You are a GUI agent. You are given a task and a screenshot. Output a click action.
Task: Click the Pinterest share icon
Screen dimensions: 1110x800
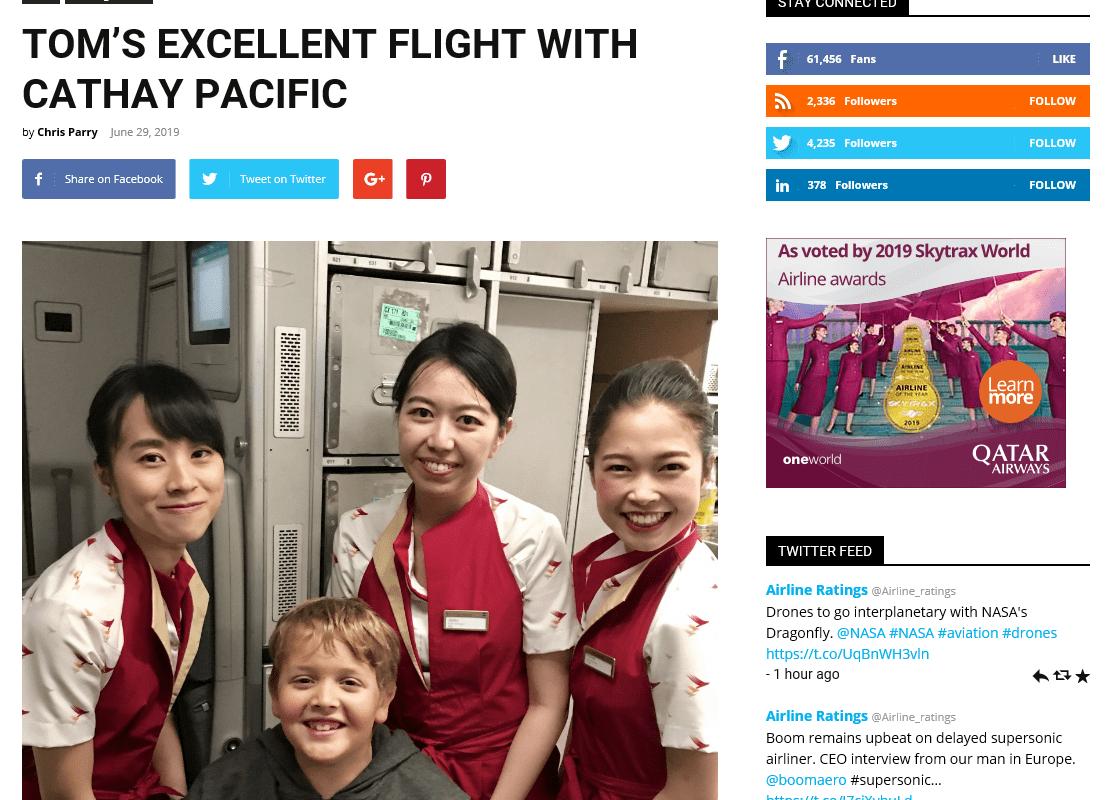[425, 179]
